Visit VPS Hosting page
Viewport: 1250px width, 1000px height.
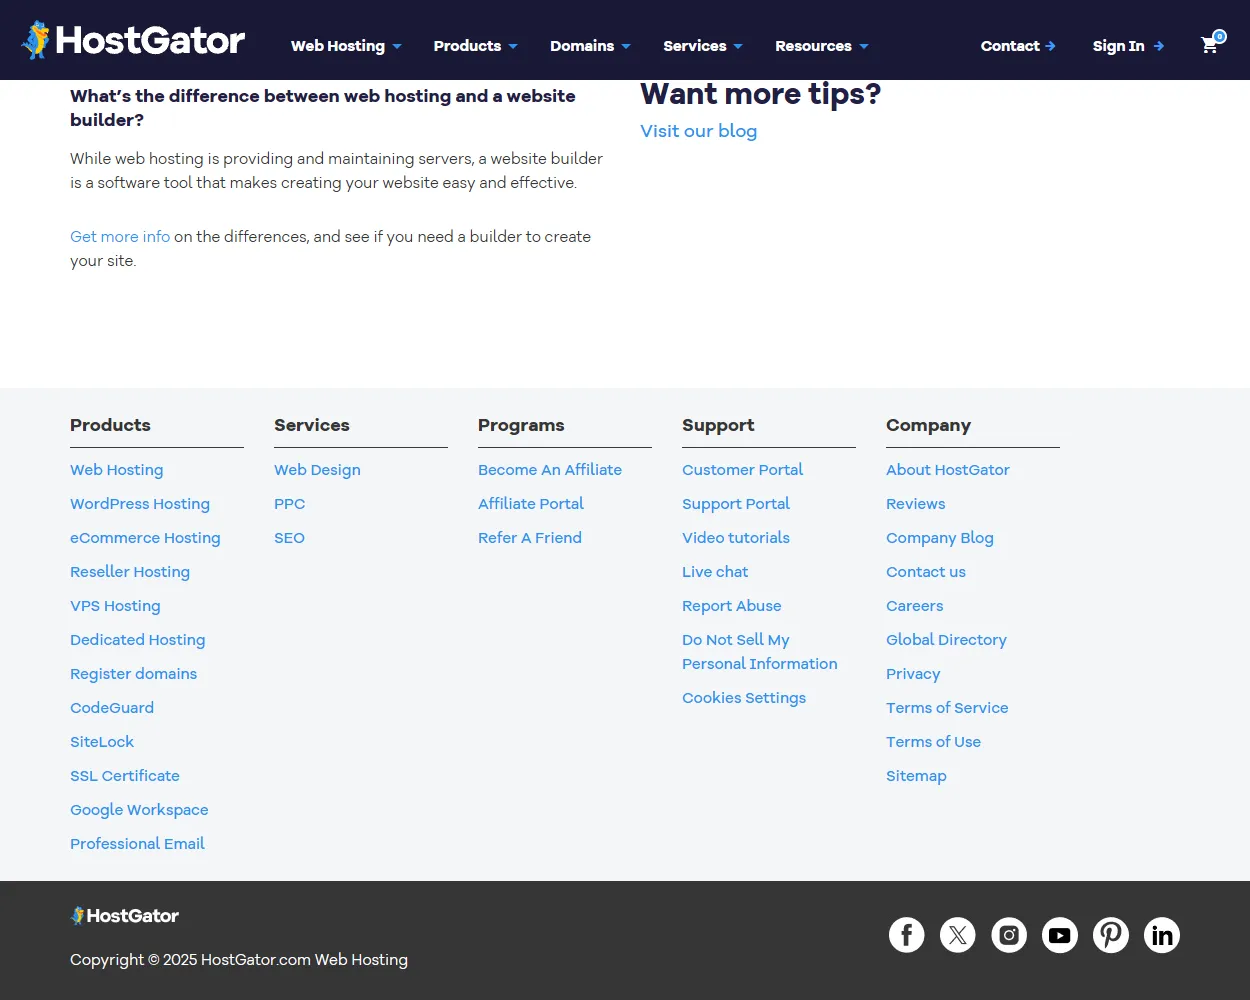click(x=115, y=606)
